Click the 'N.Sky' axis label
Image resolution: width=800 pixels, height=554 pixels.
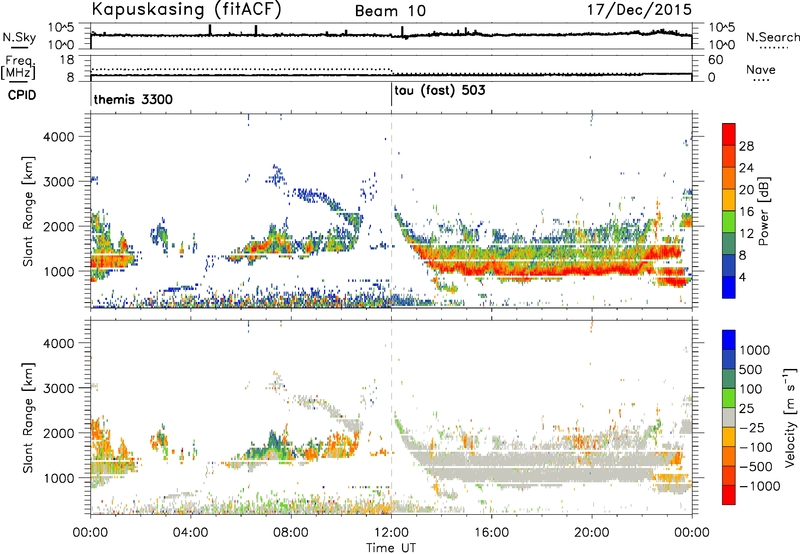19,37
